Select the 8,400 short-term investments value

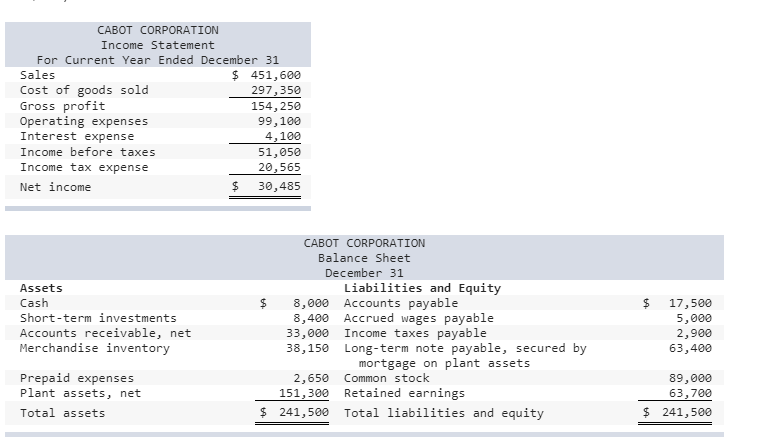point(311,318)
